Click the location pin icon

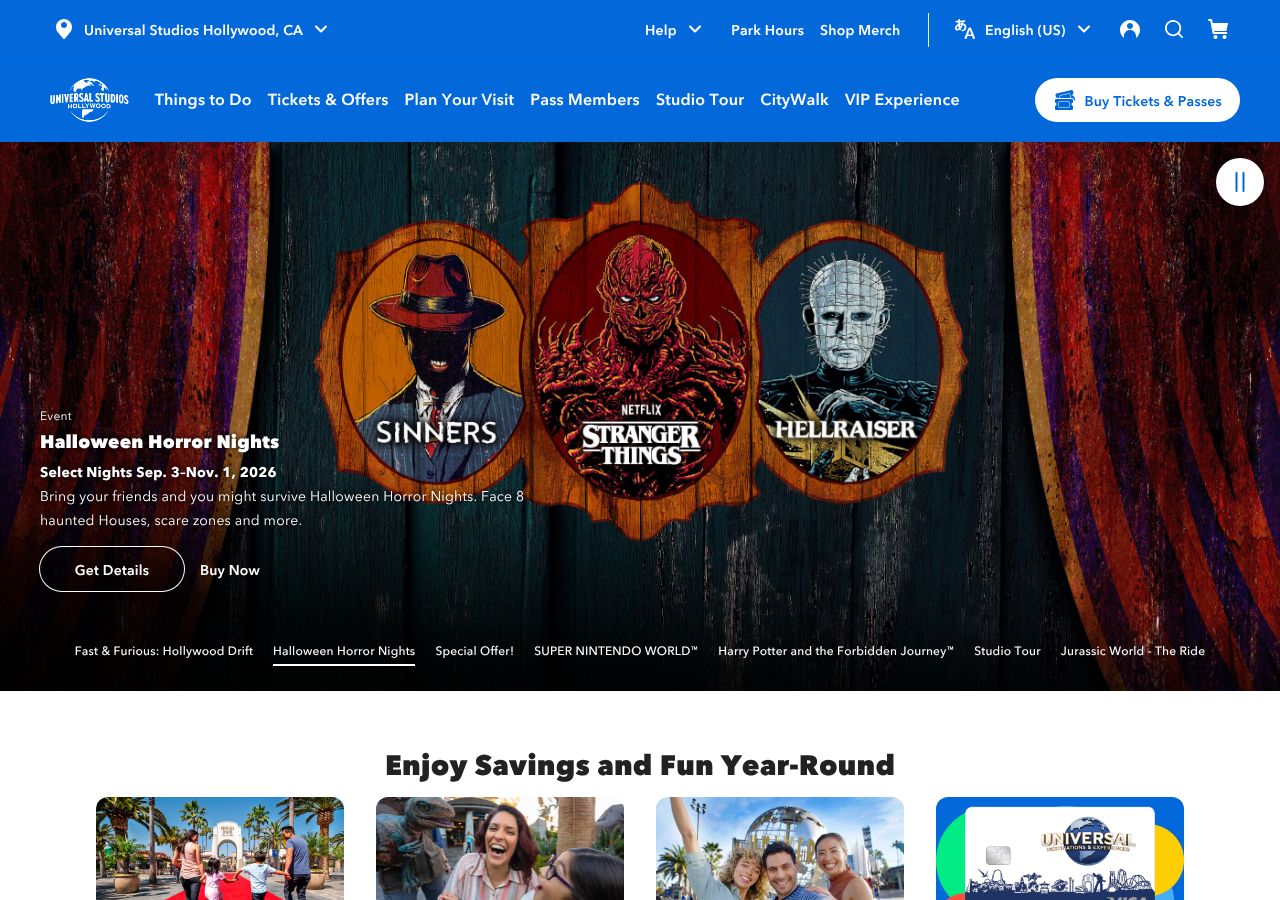click(64, 29)
